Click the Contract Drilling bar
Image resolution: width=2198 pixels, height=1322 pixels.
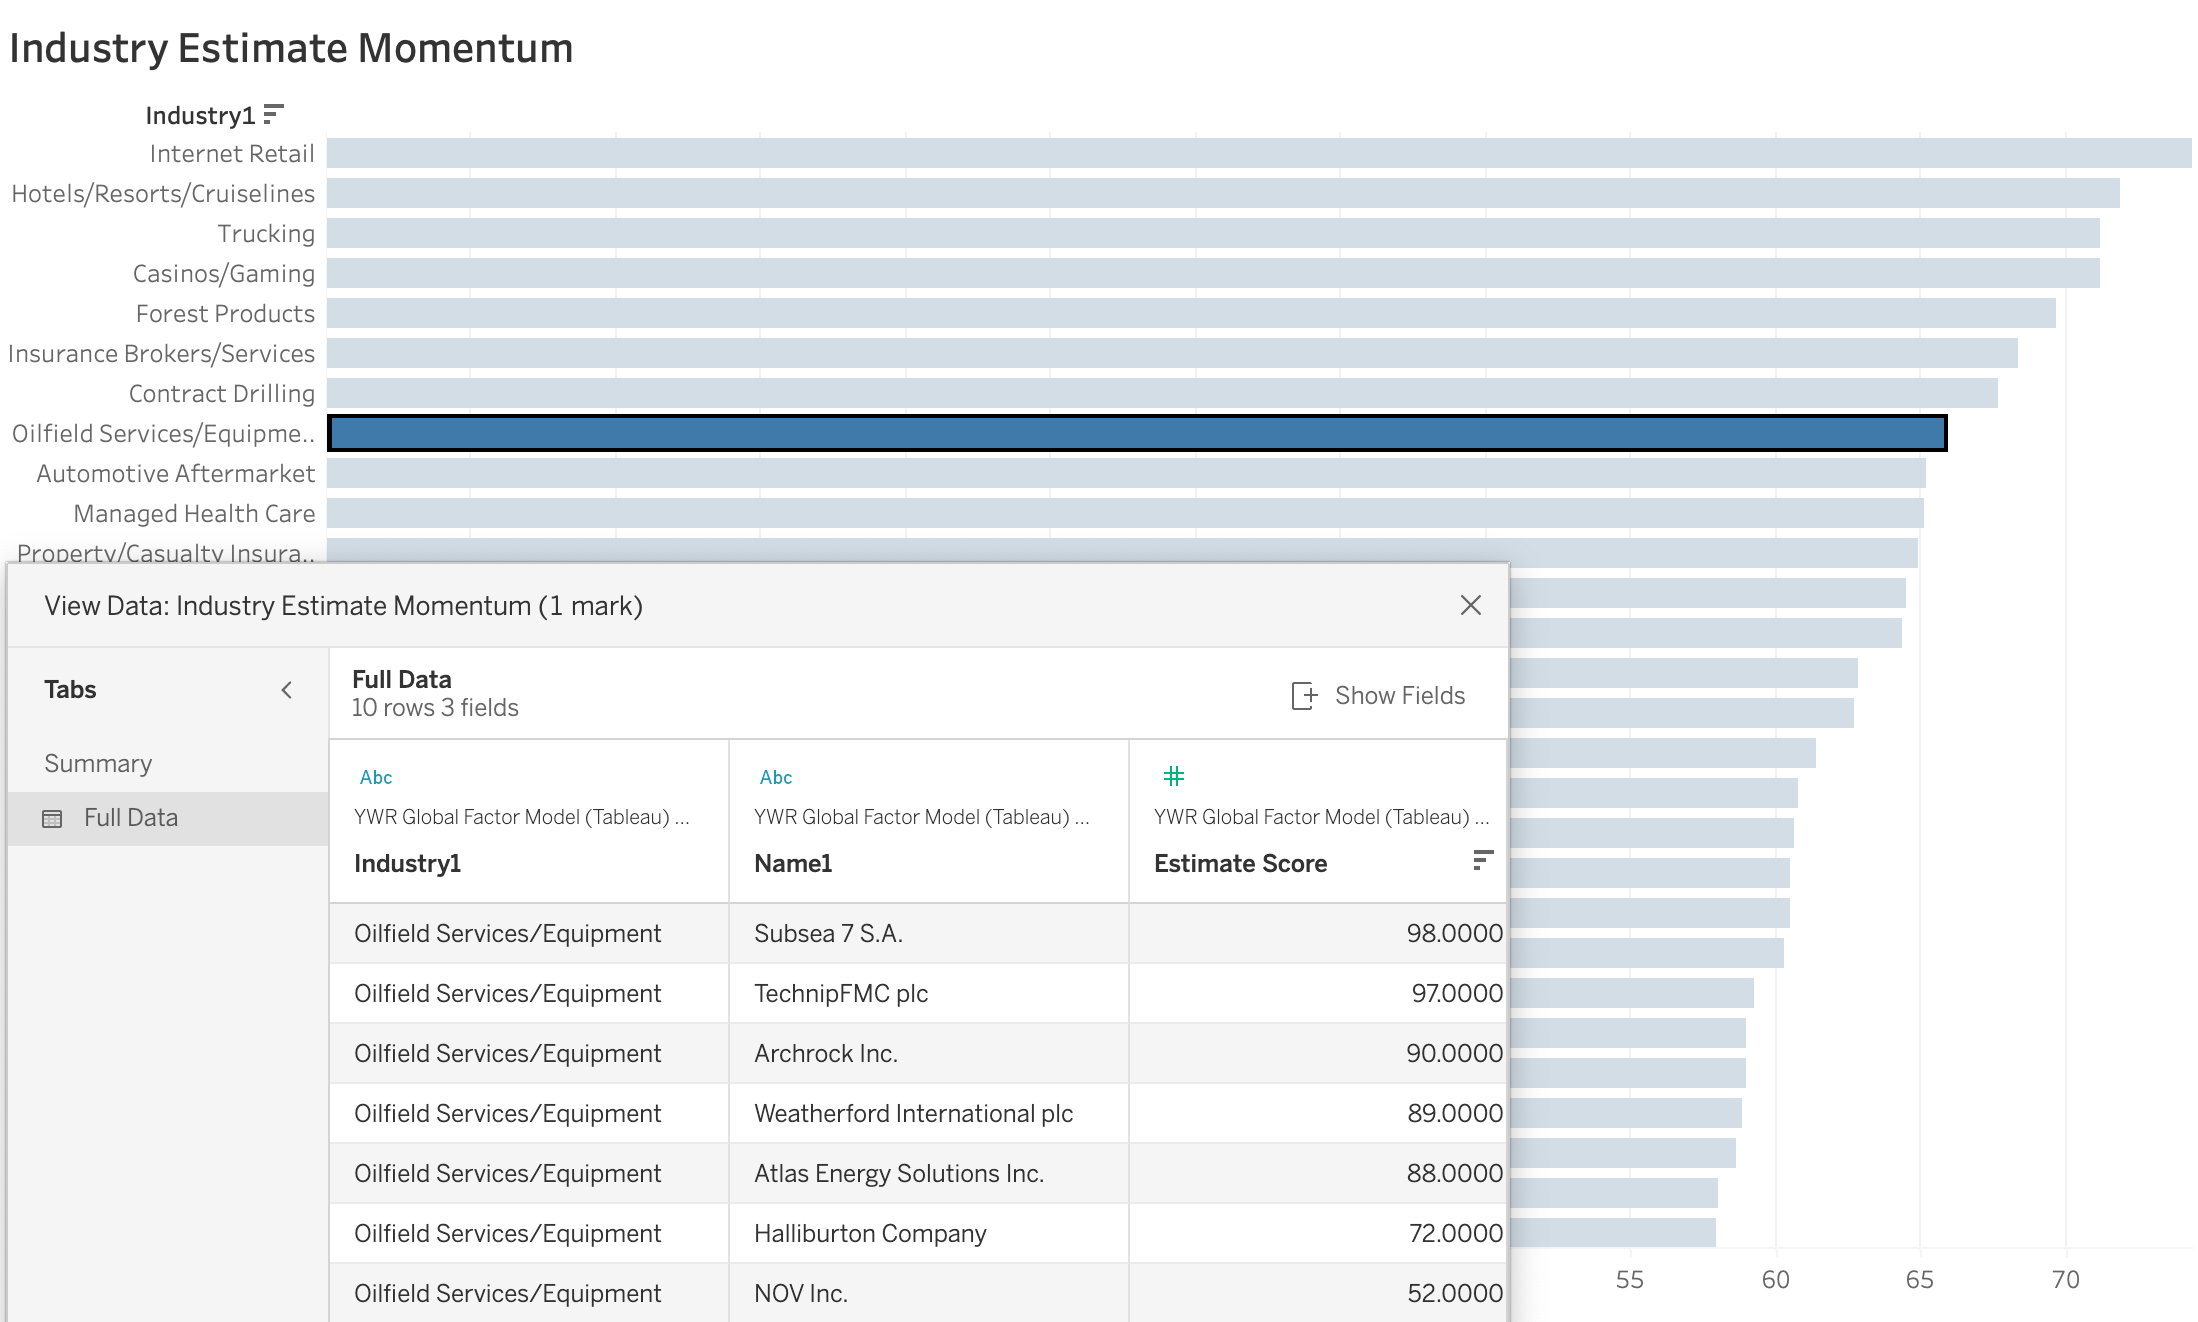coord(1160,393)
